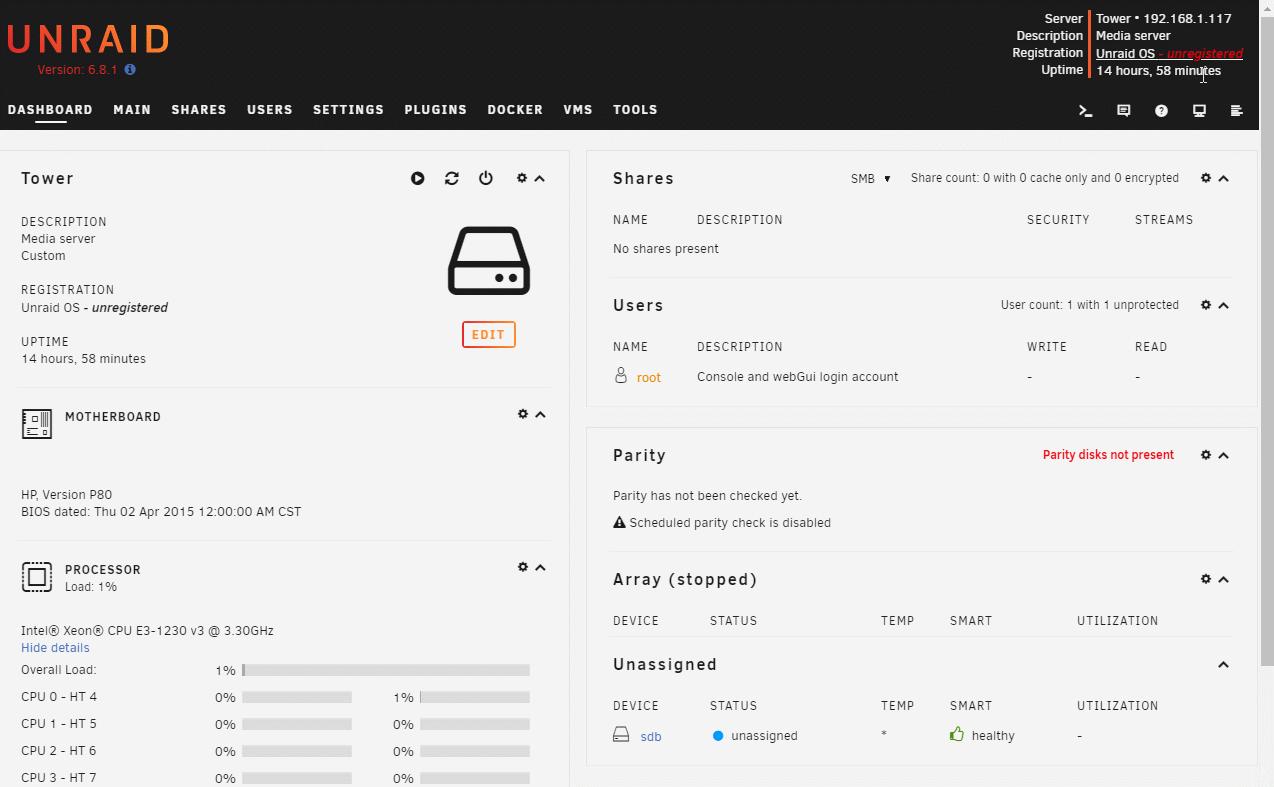This screenshot has width=1274, height=787.
Task: Click the Edit button under server icon
Action: [488, 335]
